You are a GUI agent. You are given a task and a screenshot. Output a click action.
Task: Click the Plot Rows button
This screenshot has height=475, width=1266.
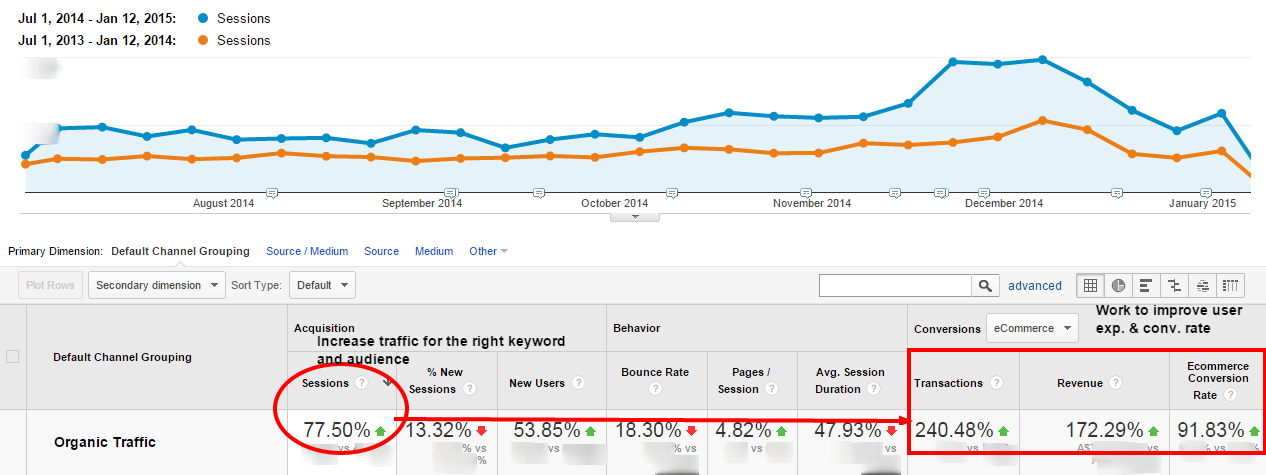(x=49, y=285)
